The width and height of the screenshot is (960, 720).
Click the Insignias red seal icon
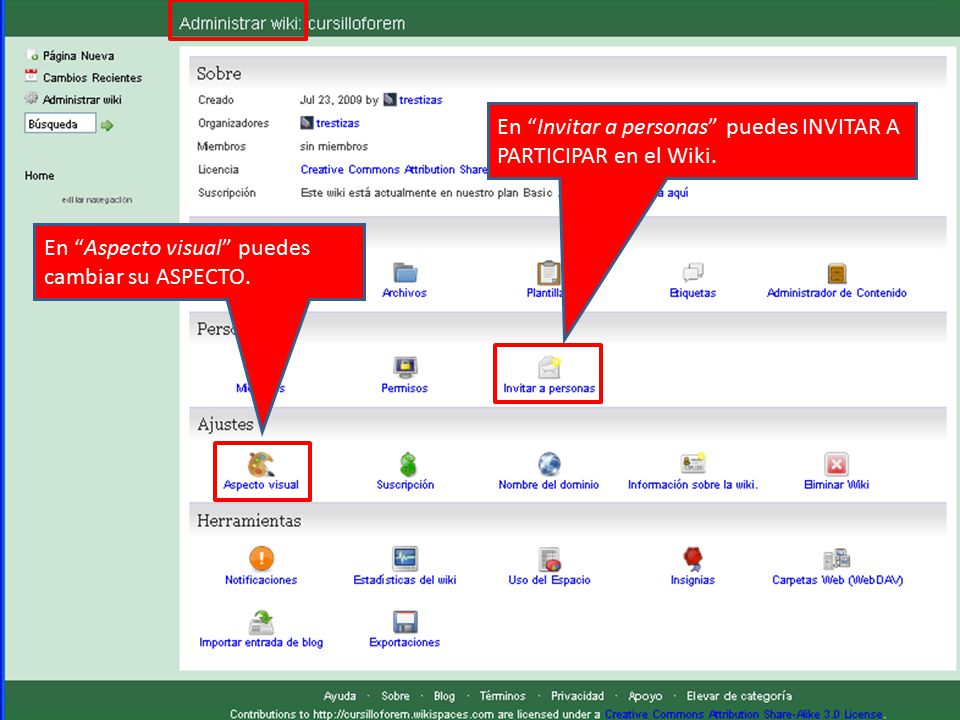coord(692,559)
